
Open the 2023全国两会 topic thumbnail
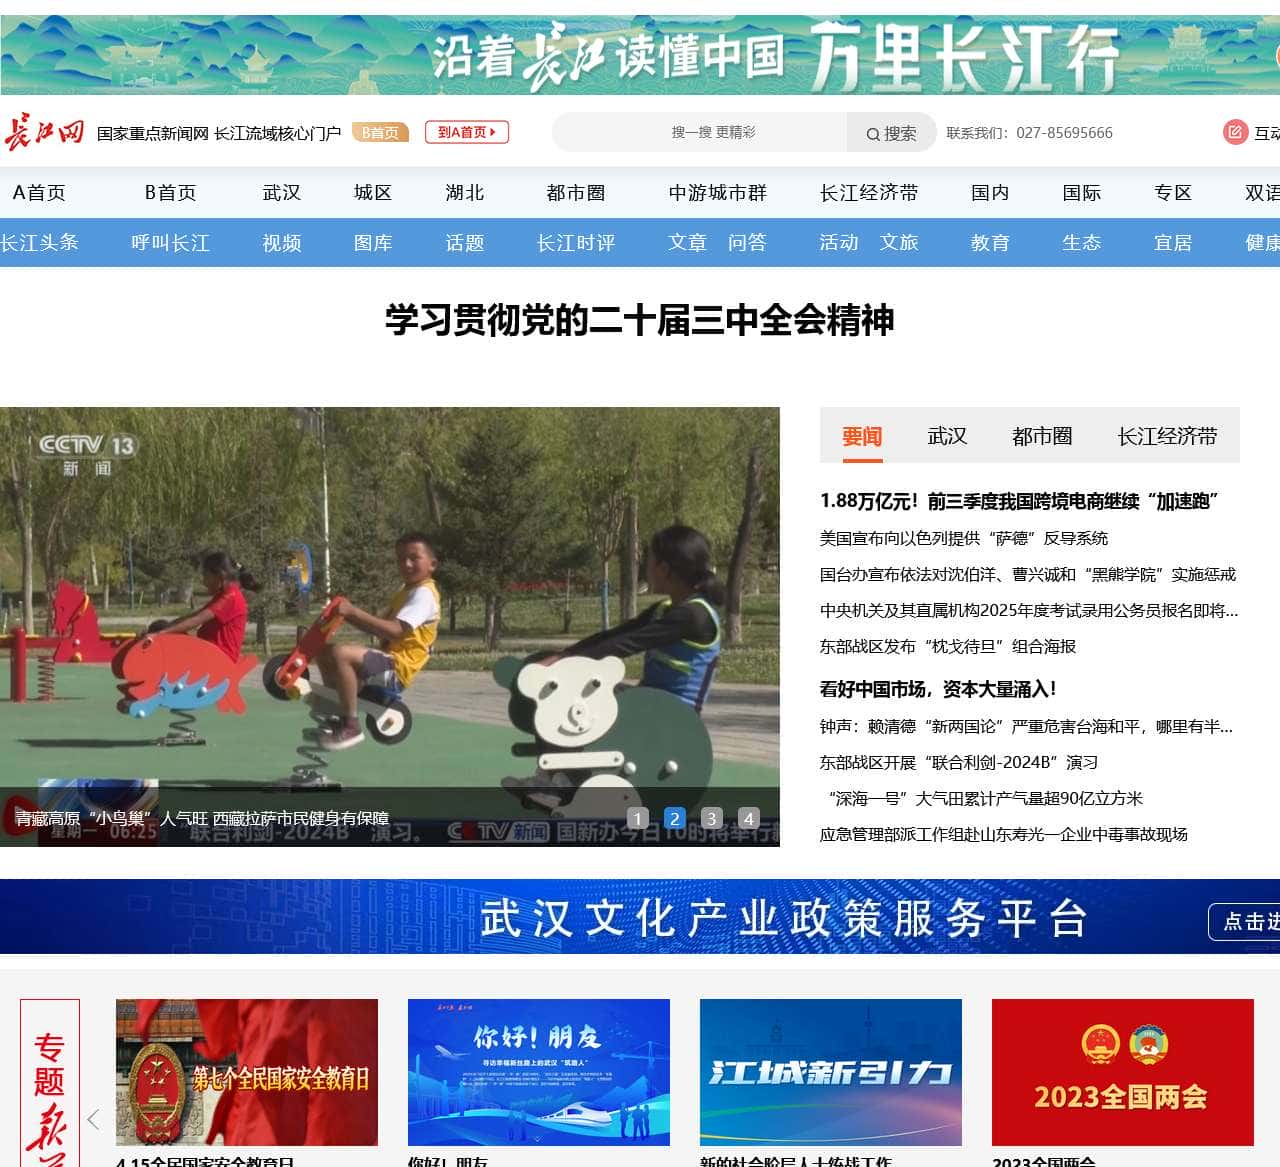pos(1122,1072)
